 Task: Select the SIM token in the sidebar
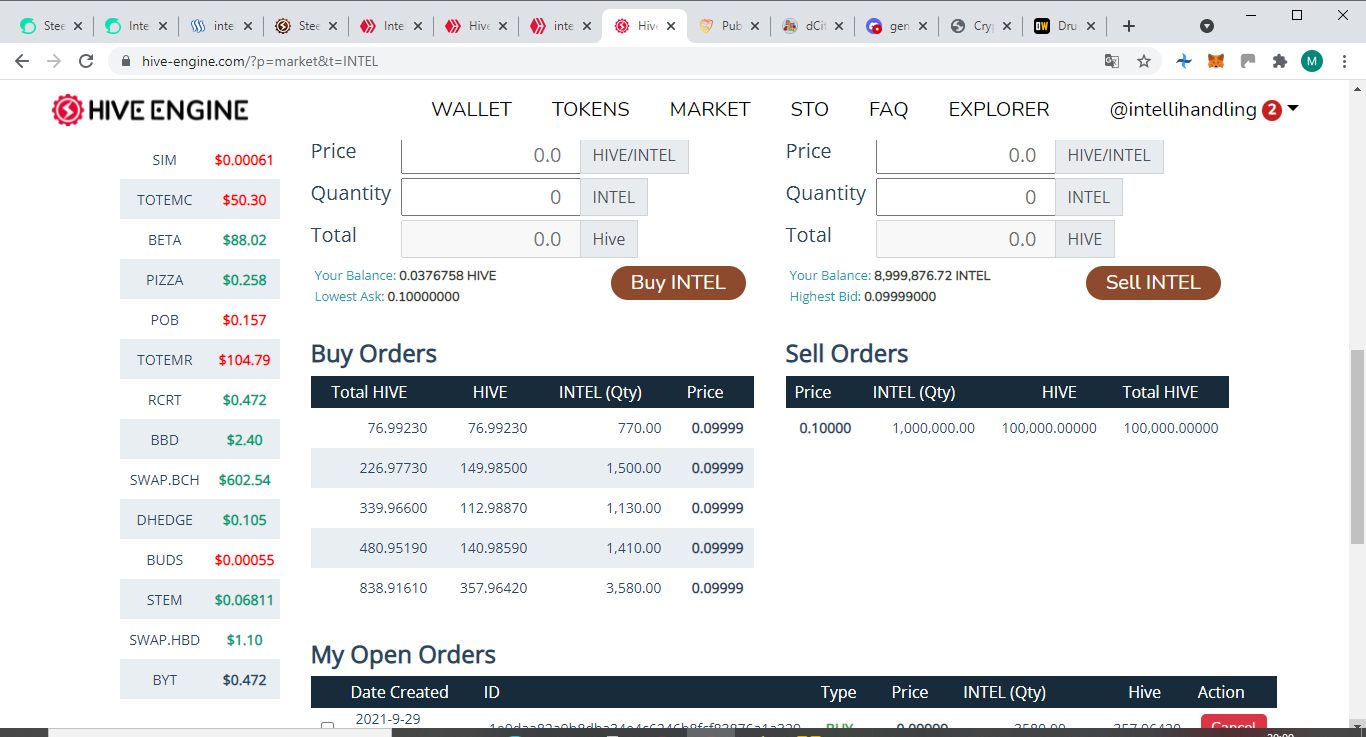200,160
